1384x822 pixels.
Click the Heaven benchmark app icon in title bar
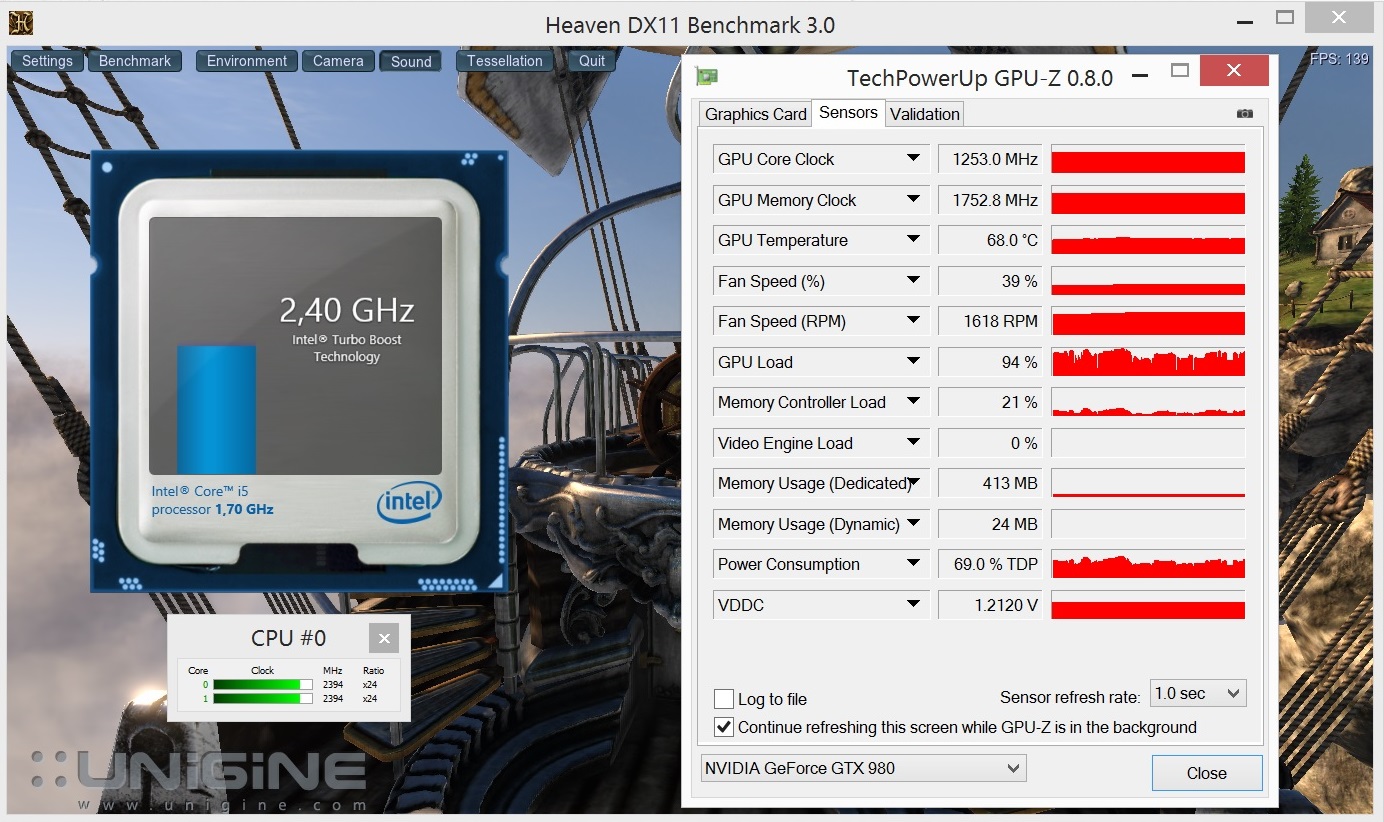pyautogui.click(x=20, y=22)
